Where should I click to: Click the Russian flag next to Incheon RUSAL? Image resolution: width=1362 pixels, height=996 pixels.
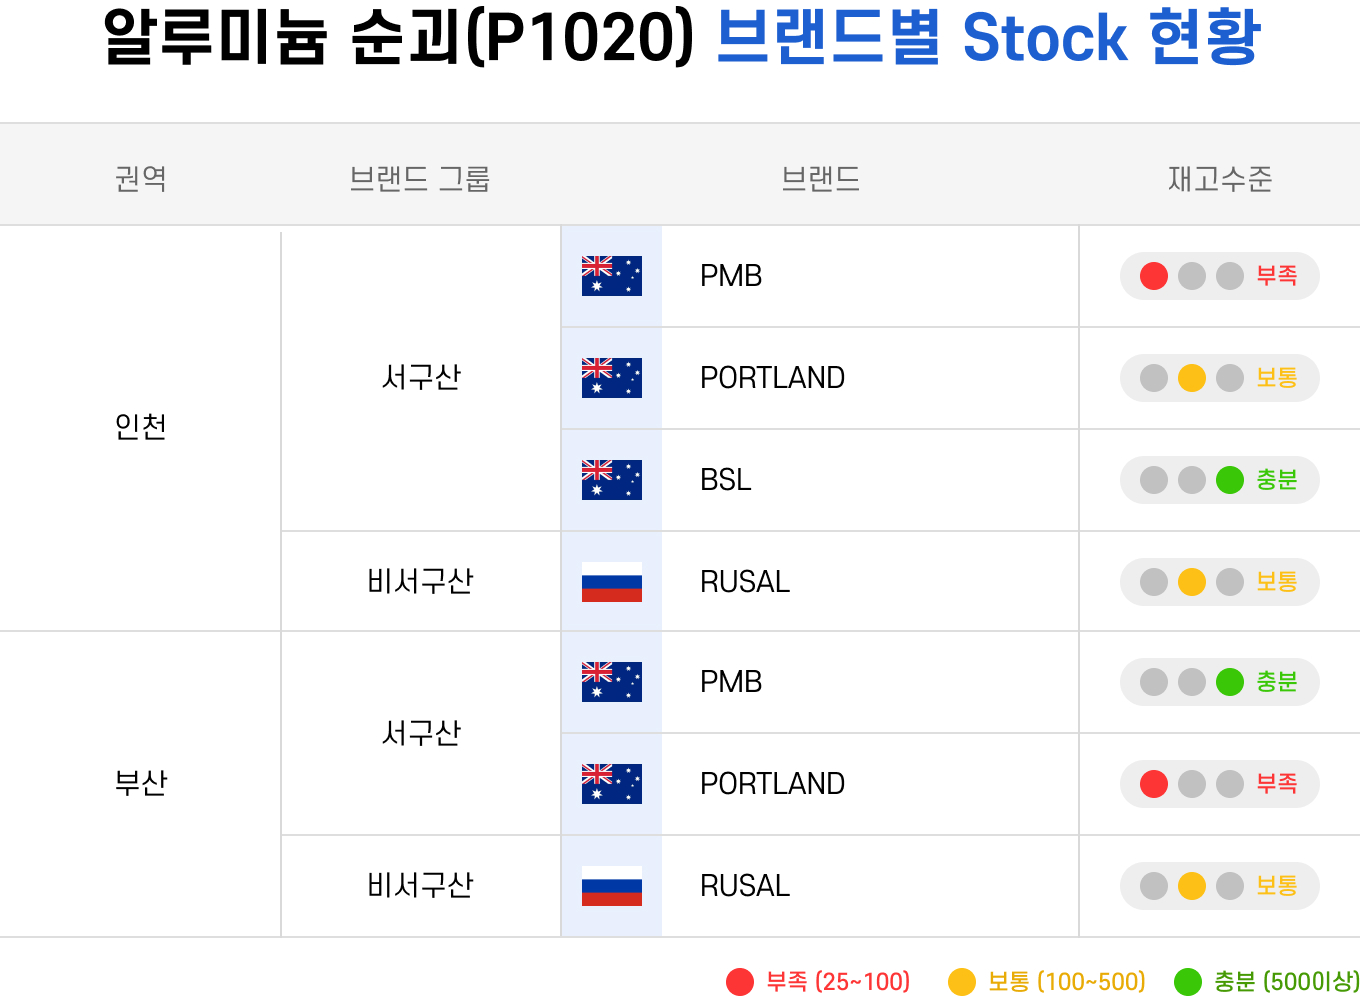(611, 582)
